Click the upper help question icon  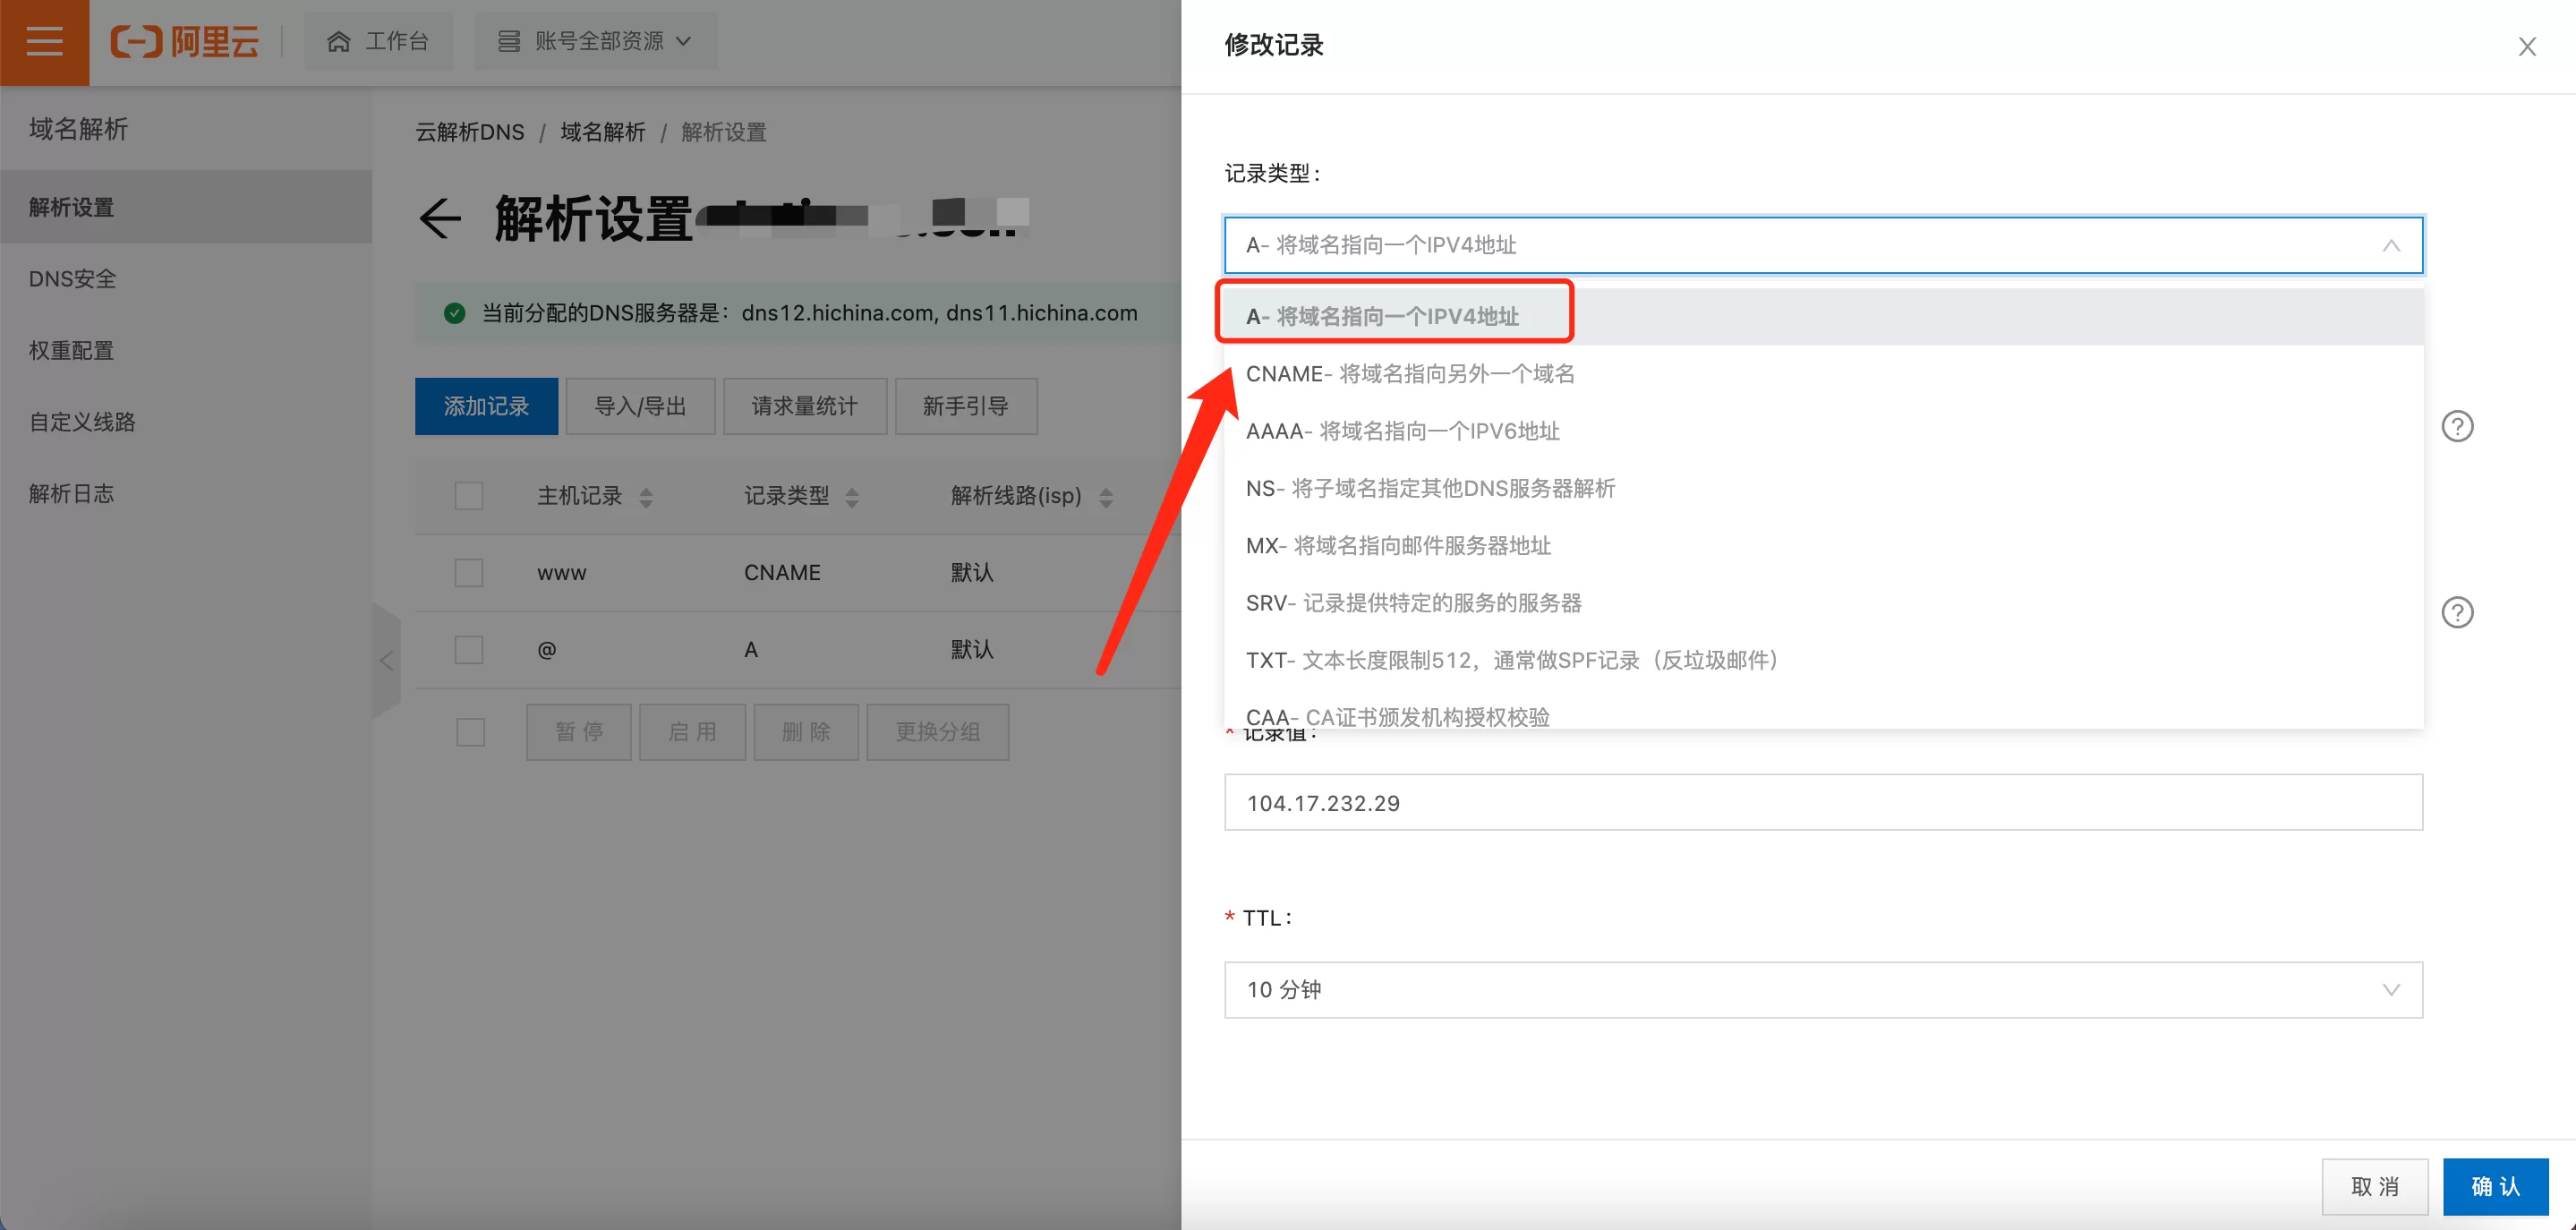[2457, 427]
